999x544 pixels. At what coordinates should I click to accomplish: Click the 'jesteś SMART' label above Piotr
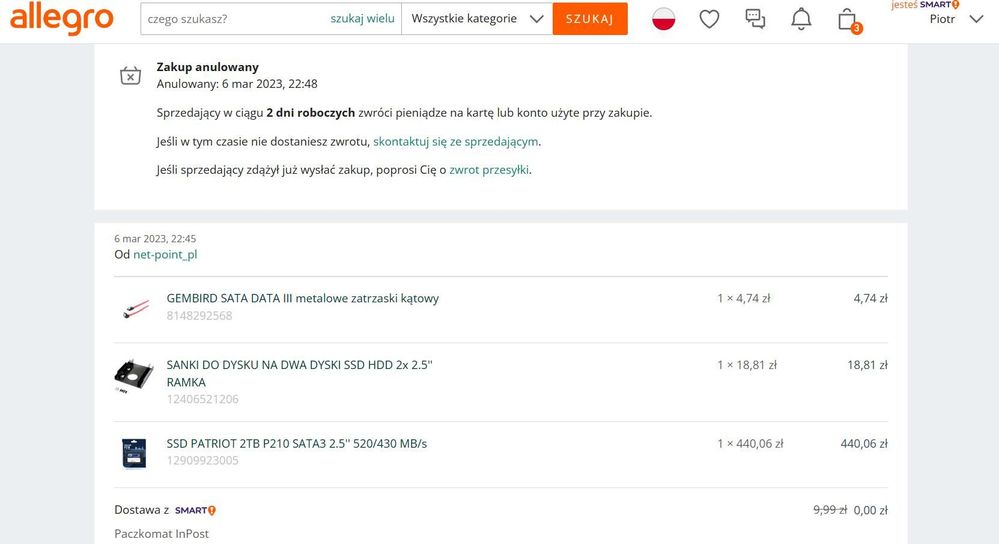pos(925,4)
